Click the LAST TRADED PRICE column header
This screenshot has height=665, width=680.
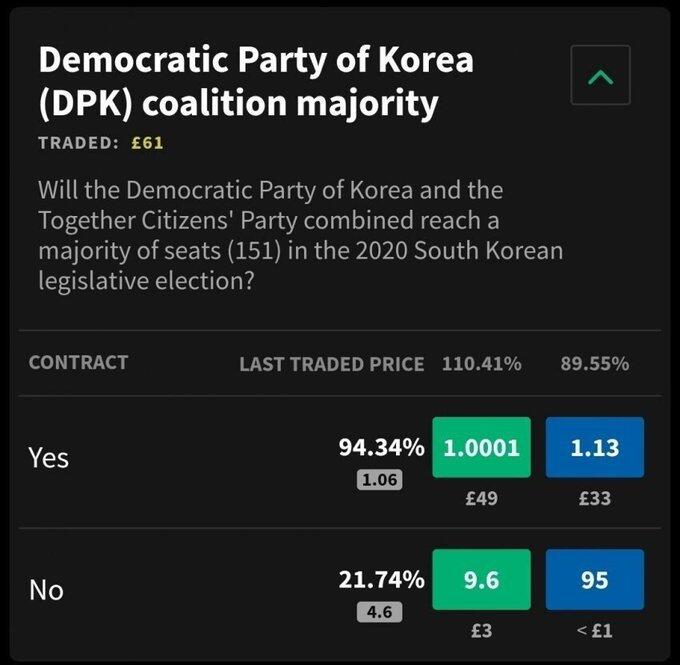coord(331,364)
